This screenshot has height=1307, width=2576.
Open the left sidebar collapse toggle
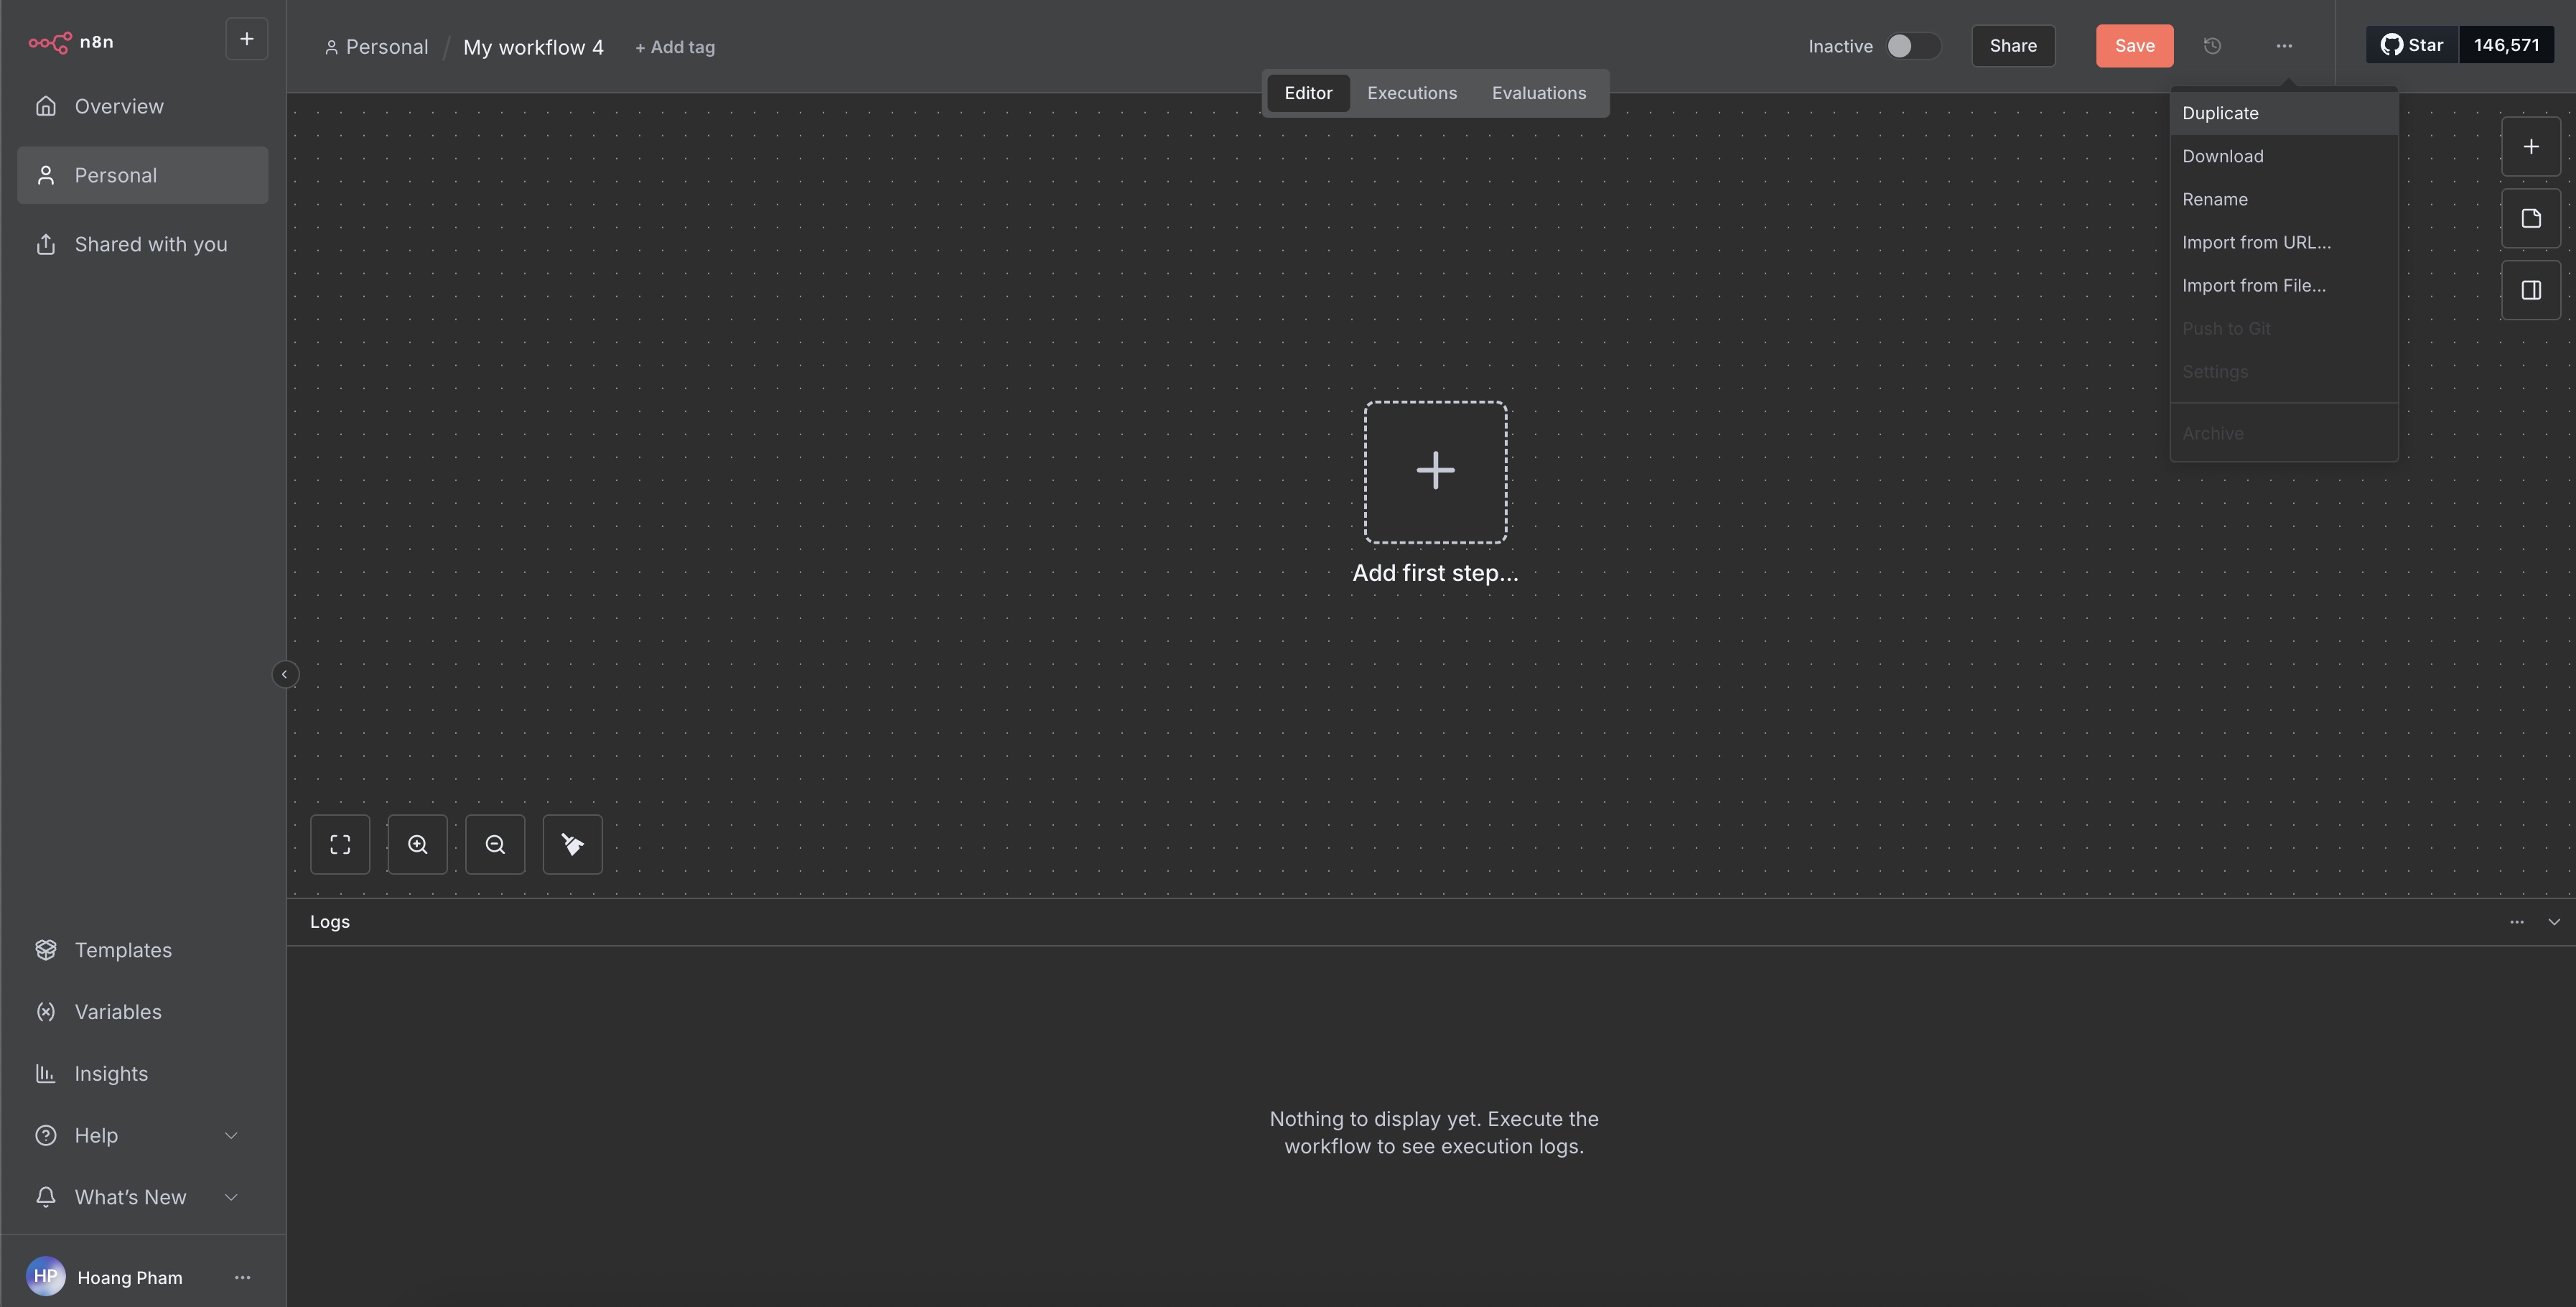(286, 674)
